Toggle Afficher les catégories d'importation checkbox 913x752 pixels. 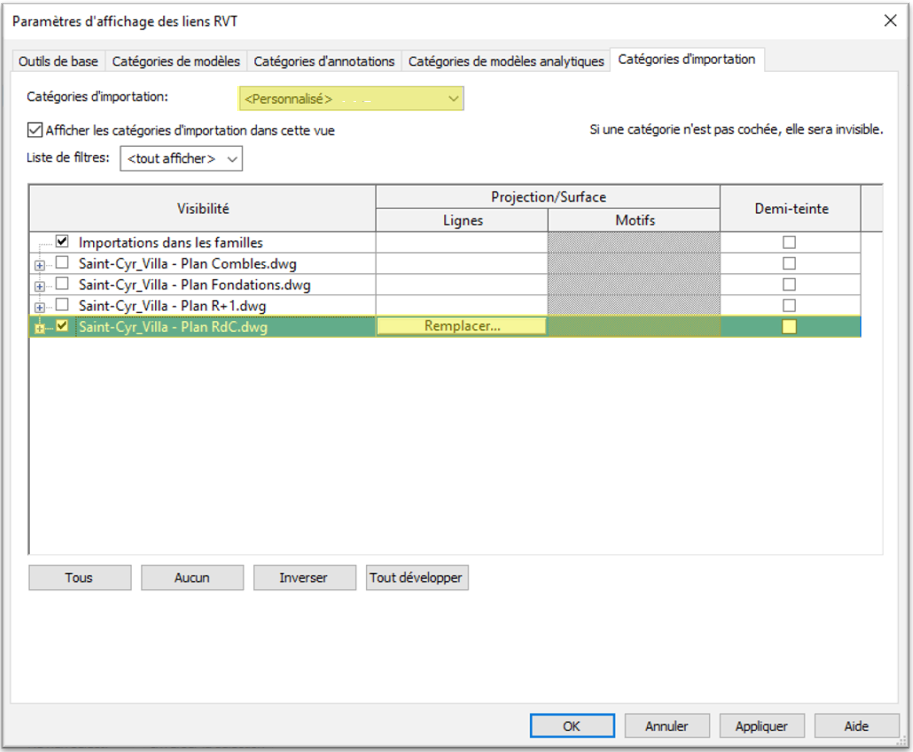tap(35, 130)
